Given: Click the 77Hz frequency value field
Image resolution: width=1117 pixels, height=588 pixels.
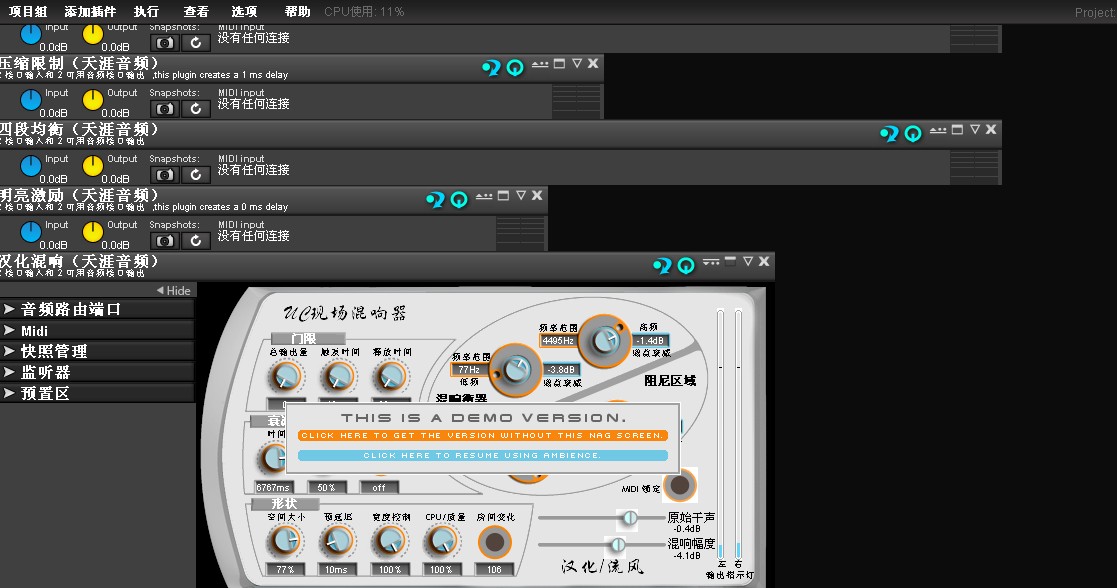Looking at the screenshot, I should (469, 369).
